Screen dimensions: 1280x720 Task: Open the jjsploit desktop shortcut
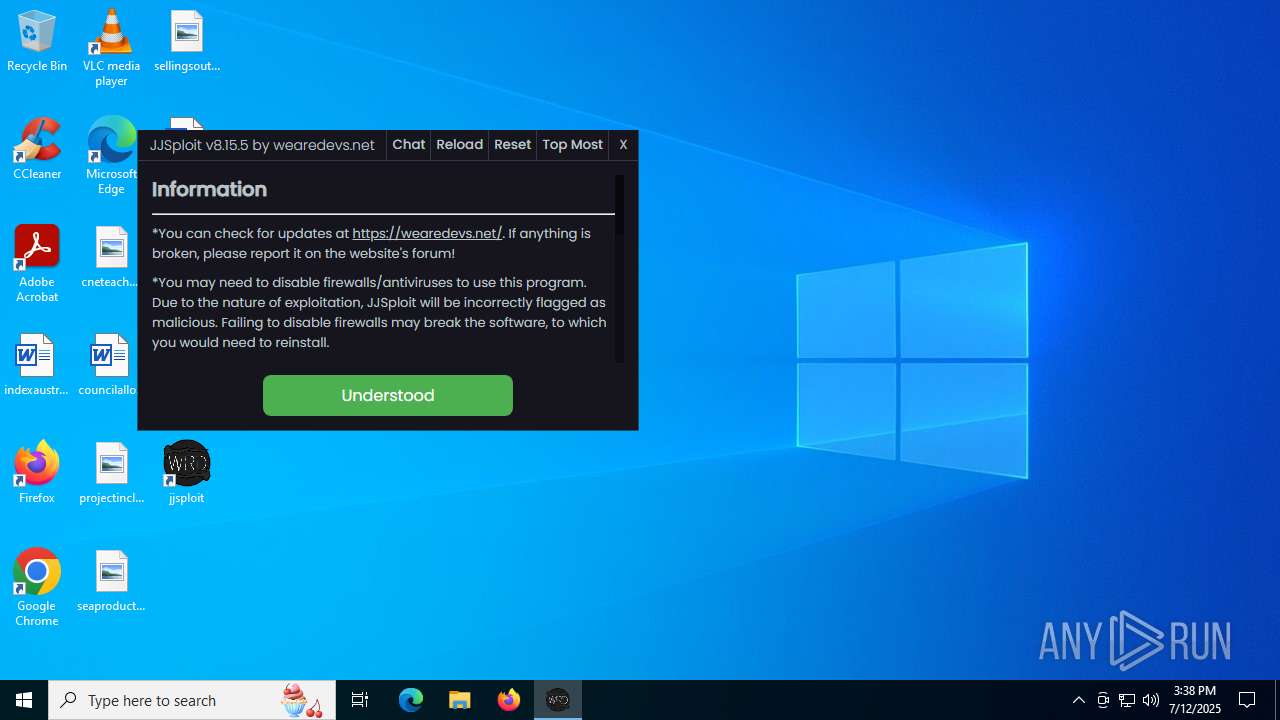(x=186, y=473)
